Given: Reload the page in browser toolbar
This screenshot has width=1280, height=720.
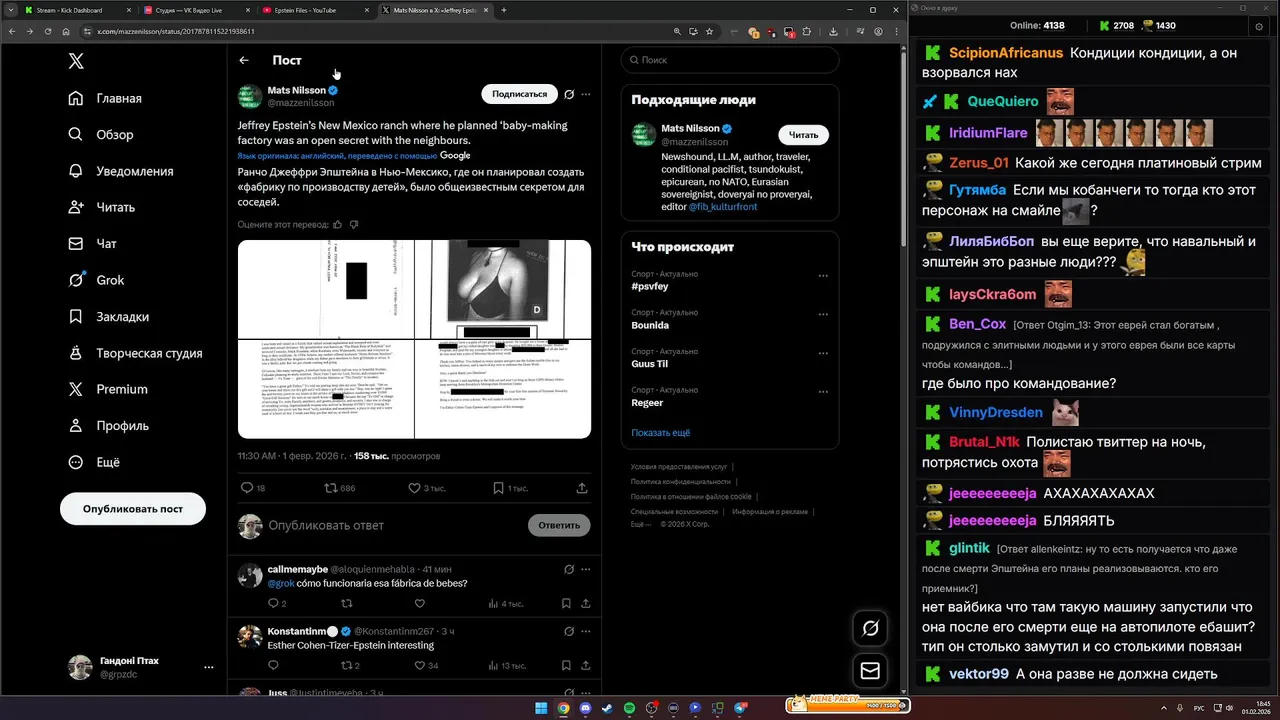Looking at the screenshot, I should (x=48, y=31).
